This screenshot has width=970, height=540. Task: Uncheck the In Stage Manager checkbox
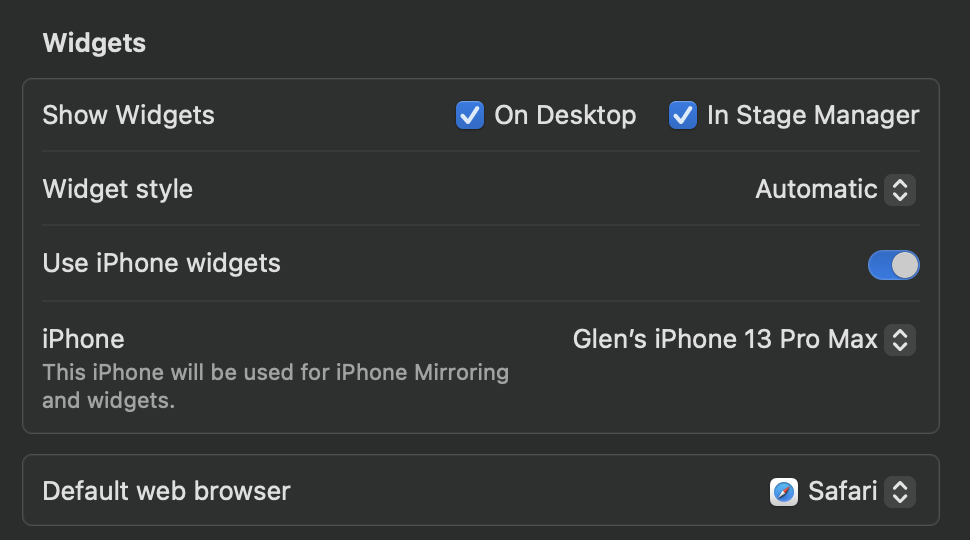coord(683,116)
